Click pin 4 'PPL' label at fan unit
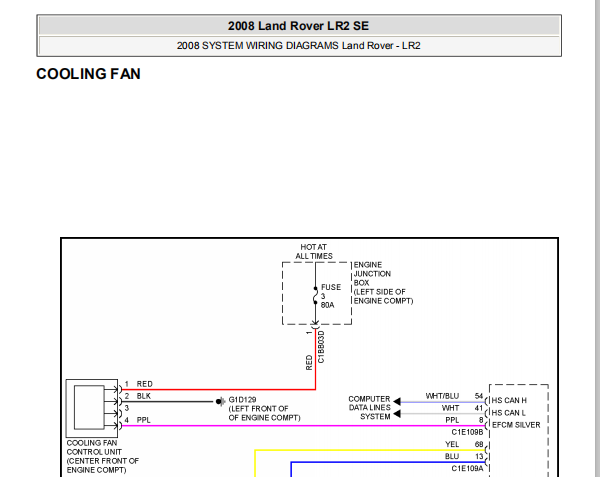This screenshot has width=600, height=477. tap(143, 420)
